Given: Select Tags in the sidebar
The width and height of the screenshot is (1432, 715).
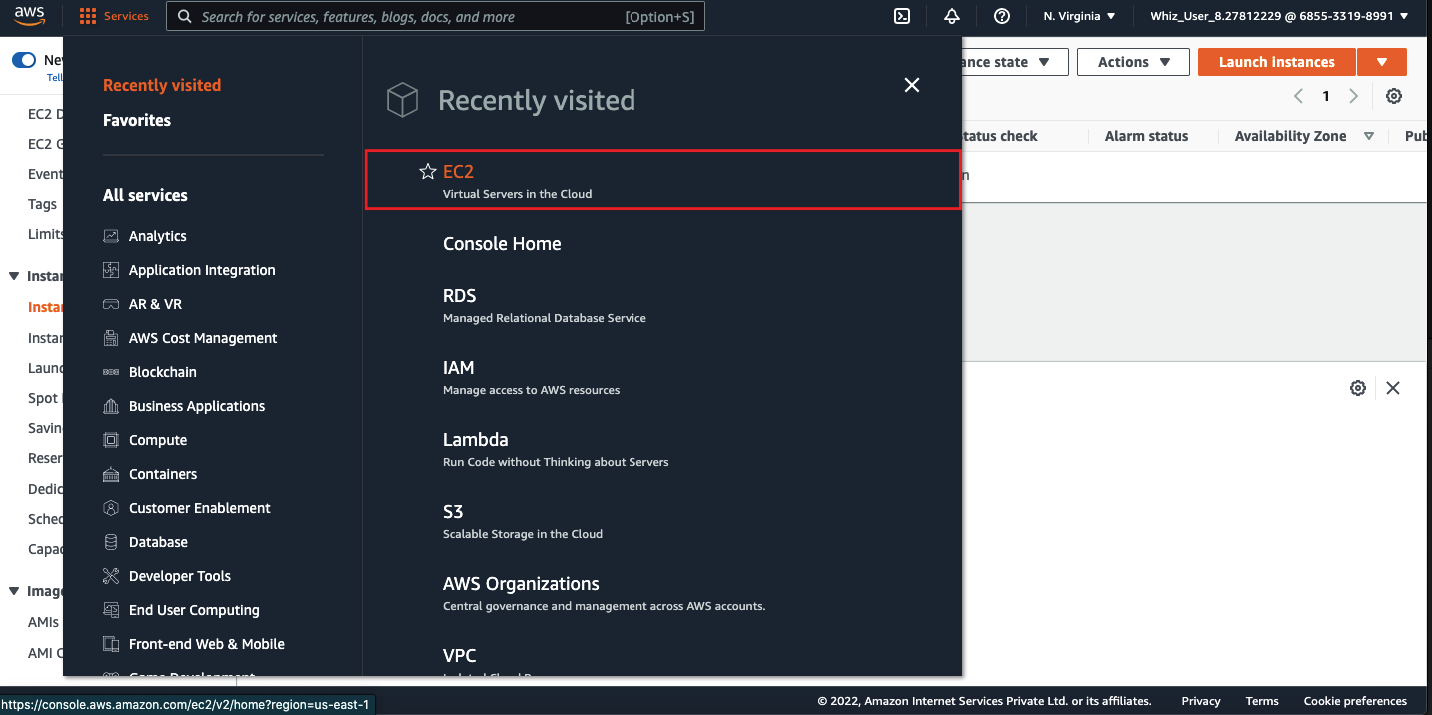Looking at the screenshot, I should tap(42, 204).
